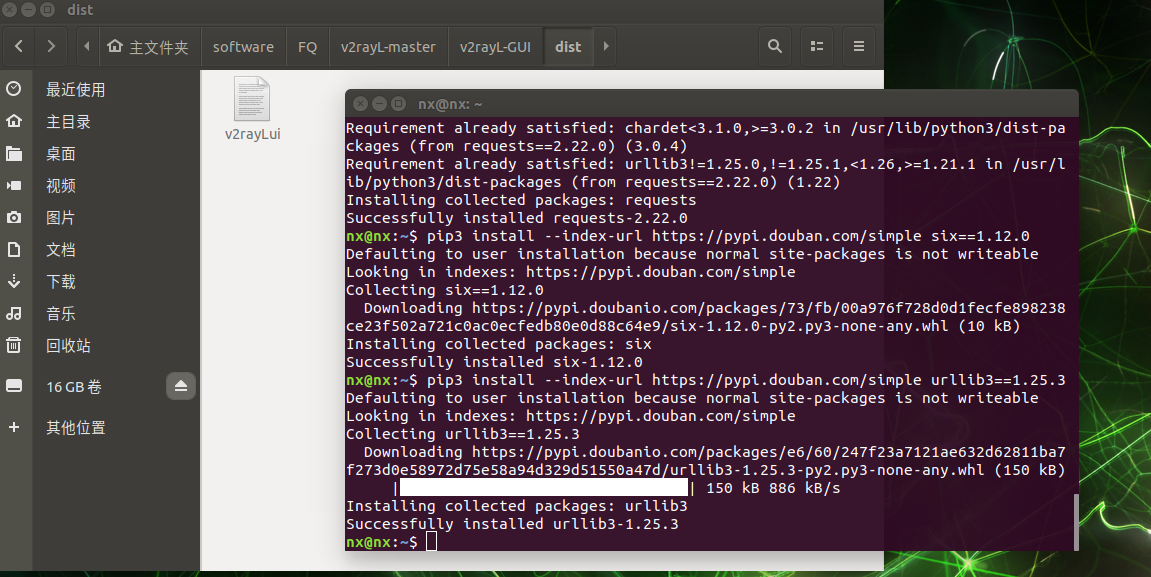Show earlier path segments with left arrow
The height and width of the screenshot is (577, 1151).
(87, 46)
